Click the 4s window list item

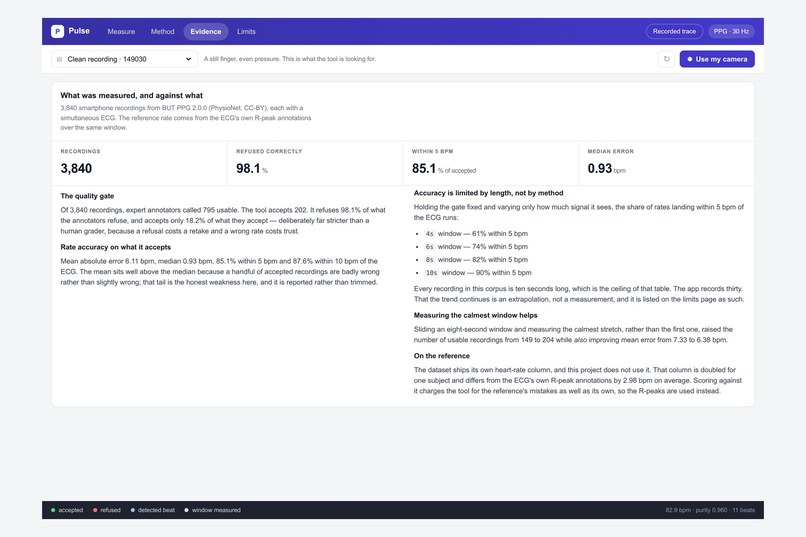tap(476, 233)
